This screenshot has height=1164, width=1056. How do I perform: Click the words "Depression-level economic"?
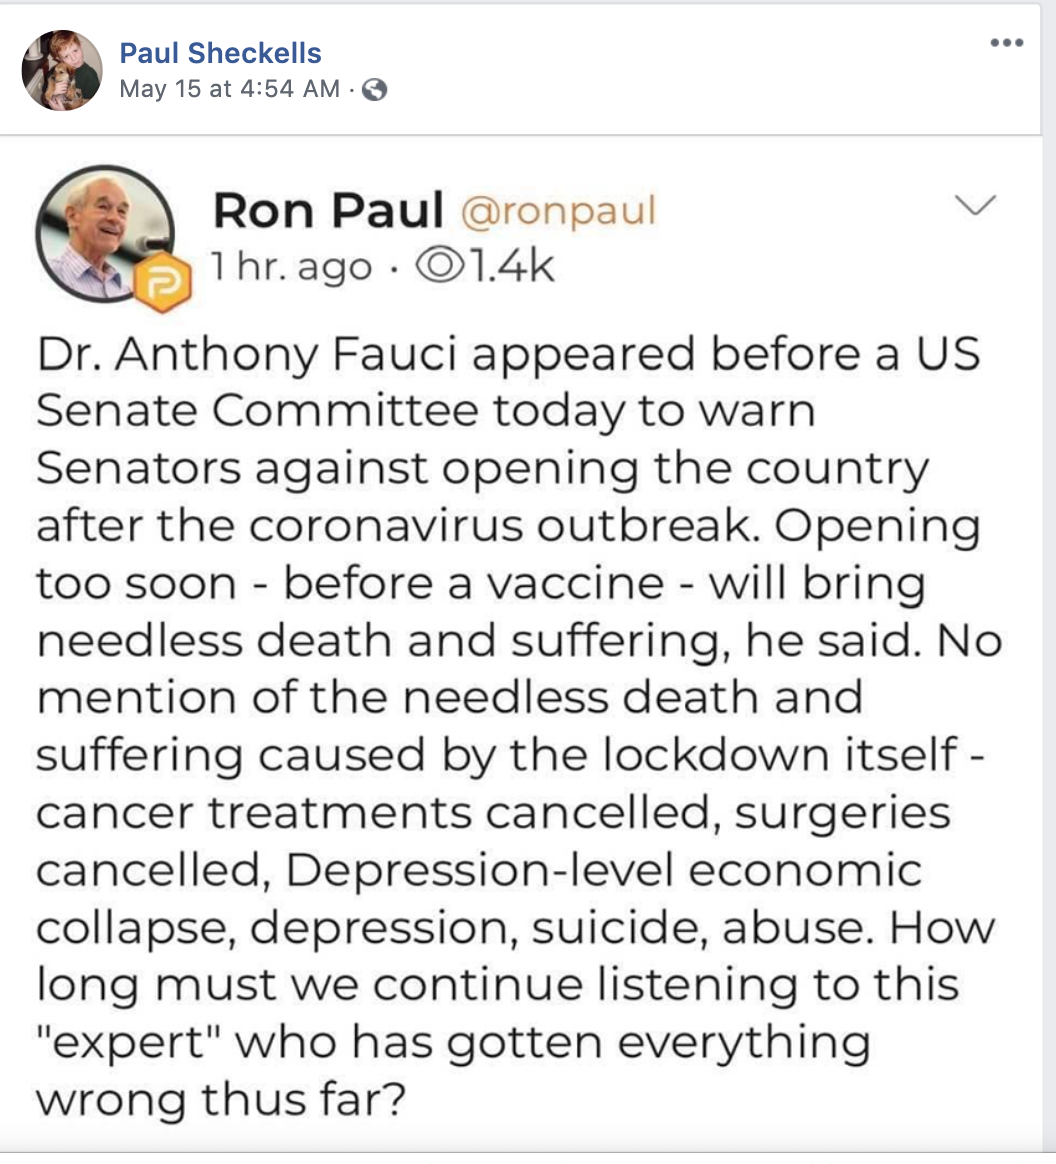tap(604, 869)
